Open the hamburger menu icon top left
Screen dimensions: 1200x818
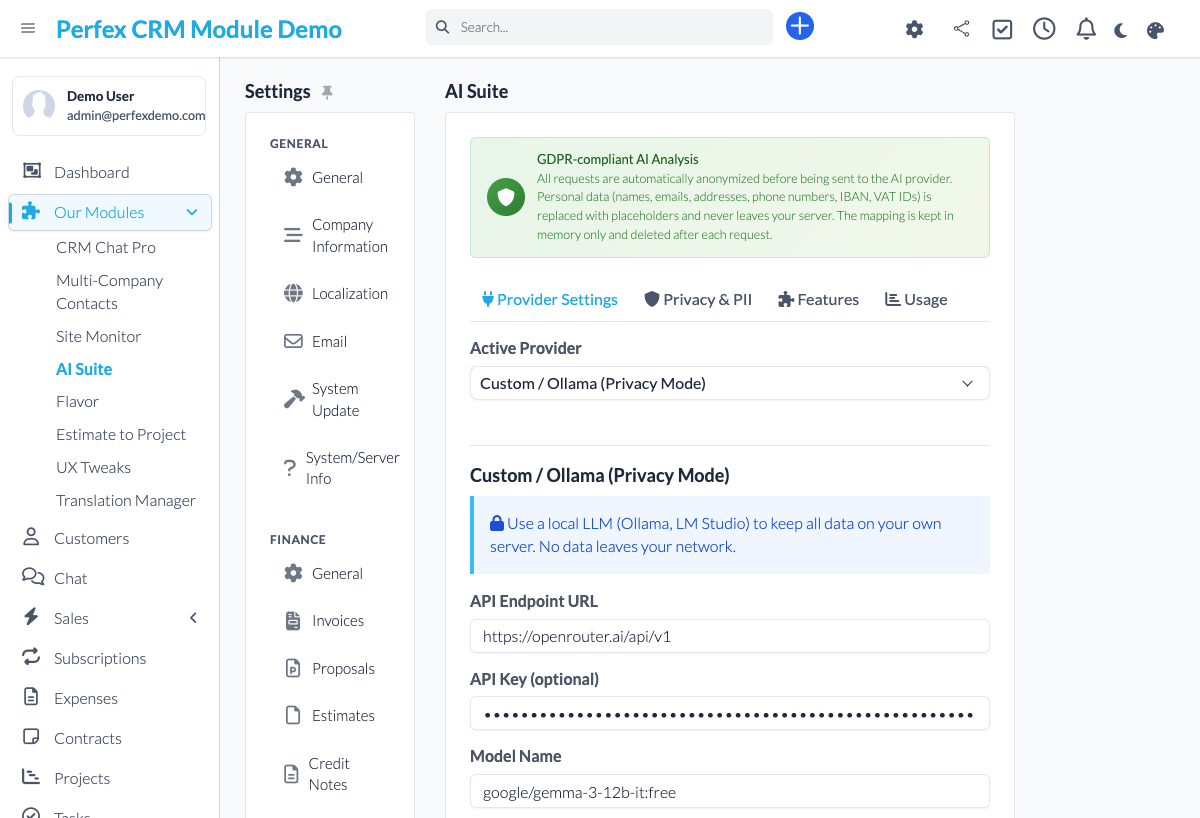coord(27,28)
